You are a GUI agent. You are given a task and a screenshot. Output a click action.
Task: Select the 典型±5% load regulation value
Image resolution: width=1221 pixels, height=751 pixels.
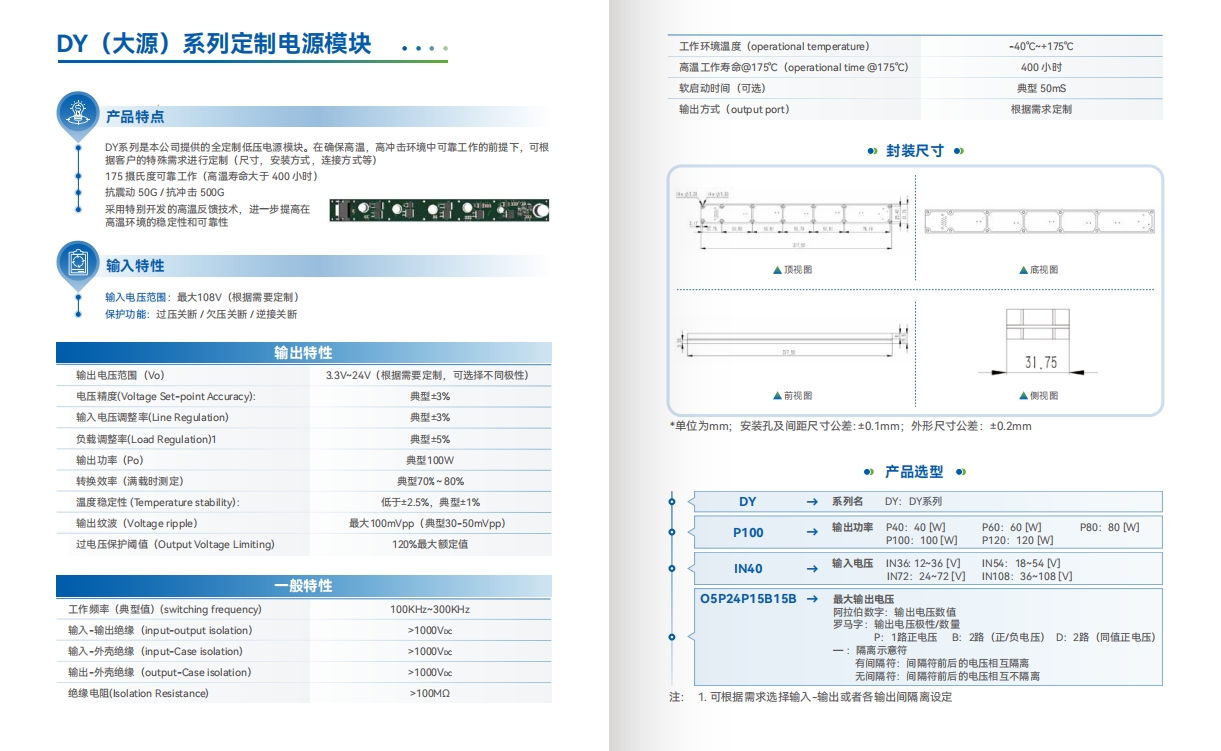click(430, 439)
